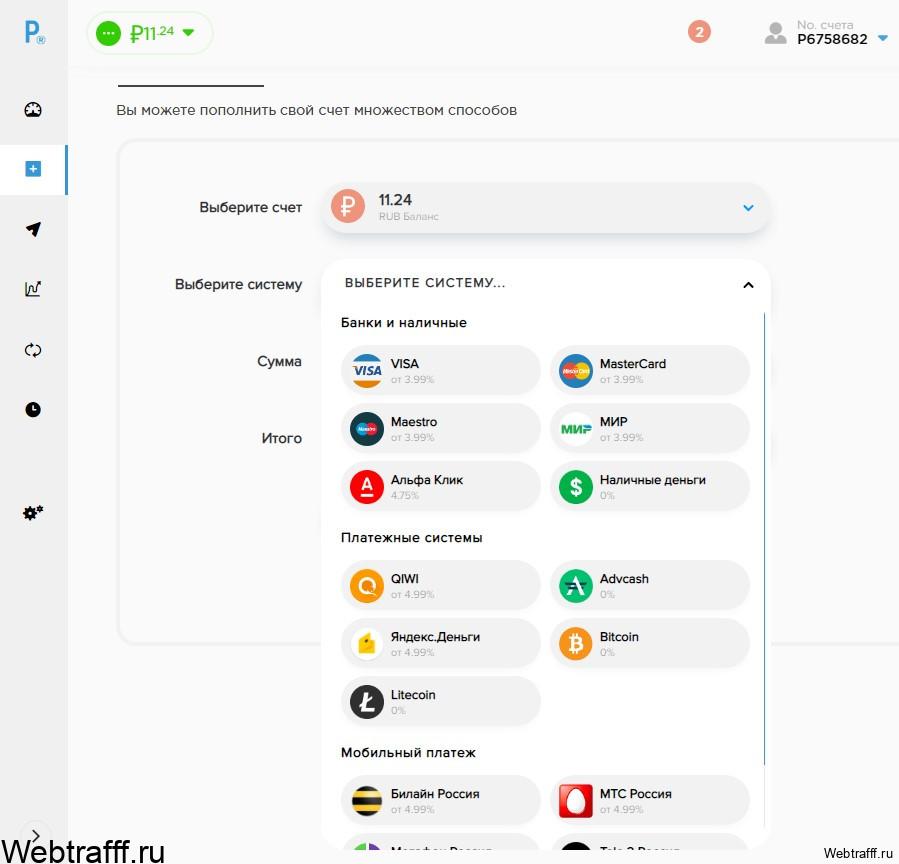The height and width of the screenshot is (864, 899).
Task: Click the Payeer logo icon
Action: pos(34,33)
